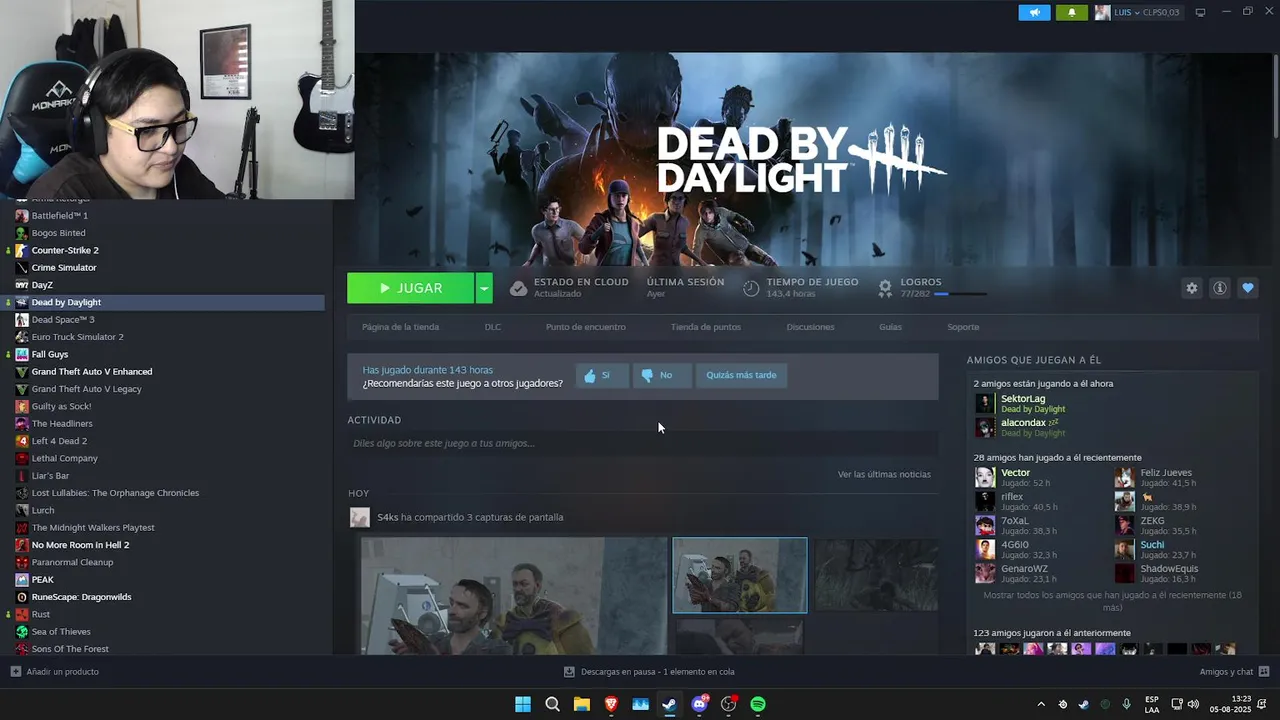Click the green JUGAR play button
Viewport: 1280px width, 720px height.
point(411,288)
